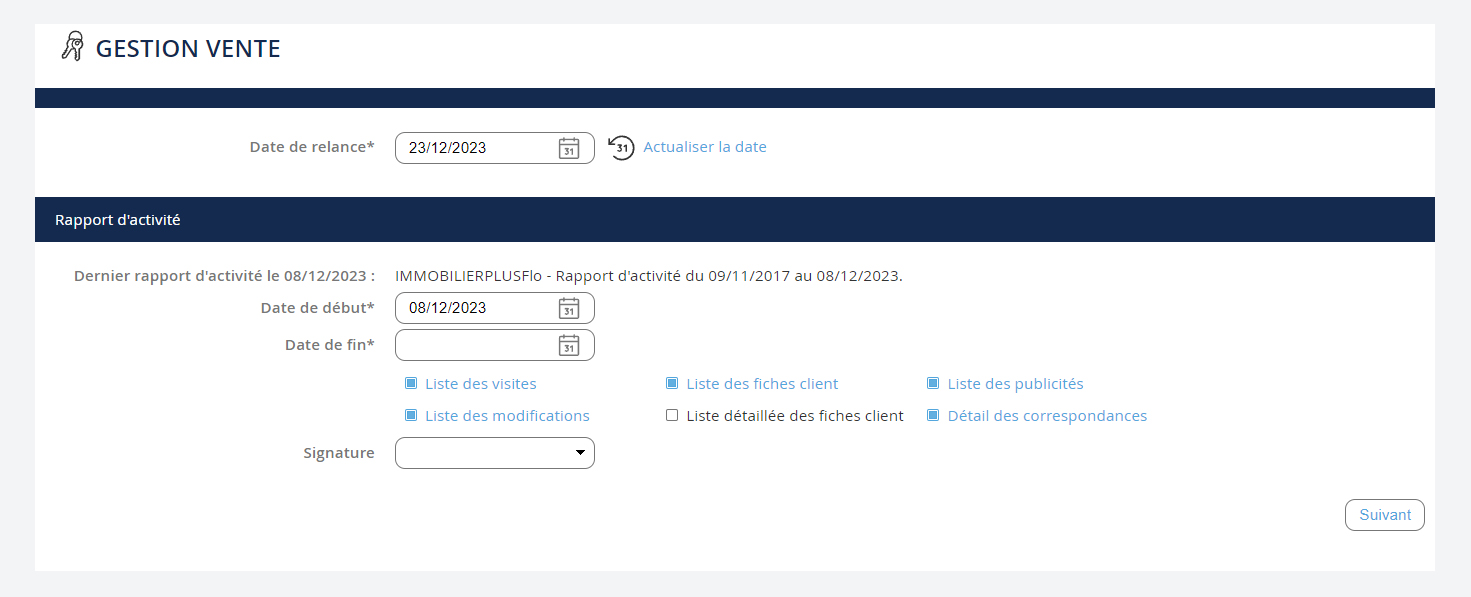Enable Liste détaillée des fiches client checkbox
Image resolution: width=1471 pixels, height=597 pixels.
(x=672, y=416)
